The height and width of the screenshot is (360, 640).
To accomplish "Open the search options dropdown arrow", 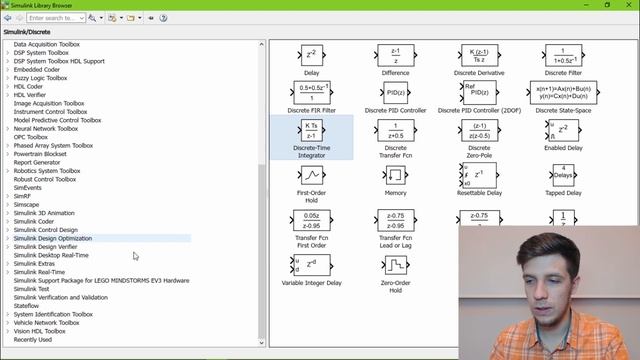I will click(101, 18).
